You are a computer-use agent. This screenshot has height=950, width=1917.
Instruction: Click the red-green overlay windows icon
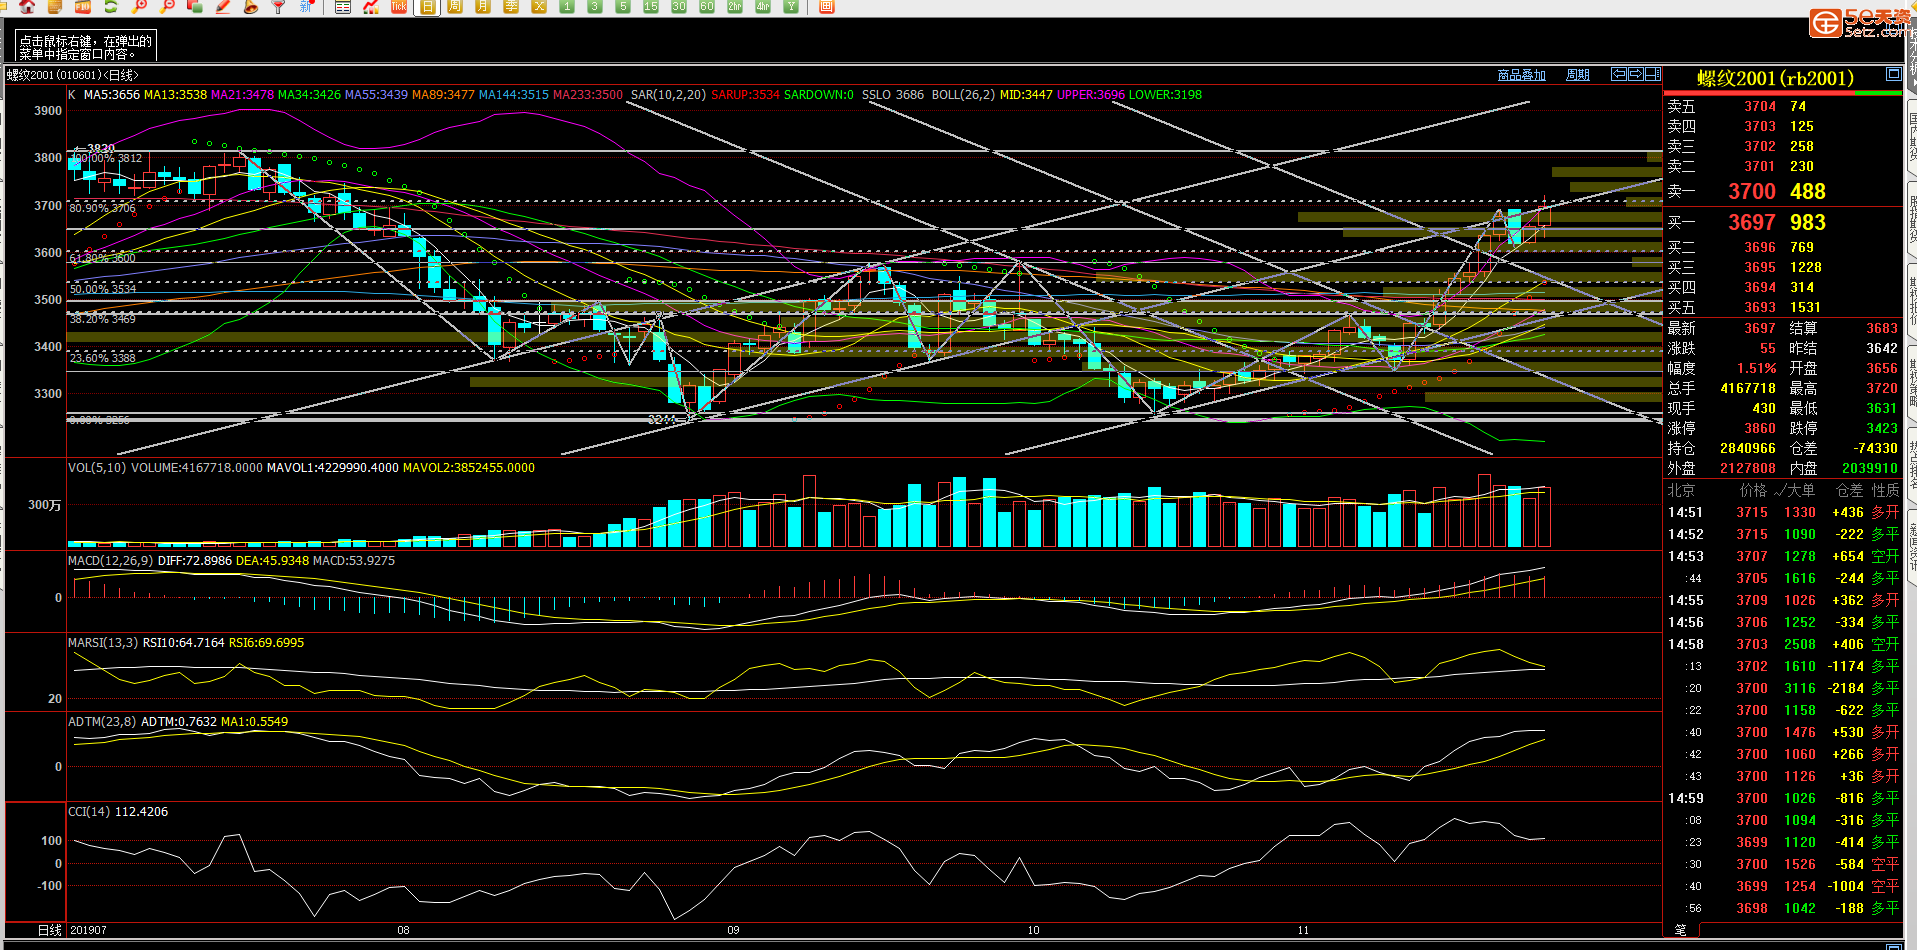coord(195,6)
